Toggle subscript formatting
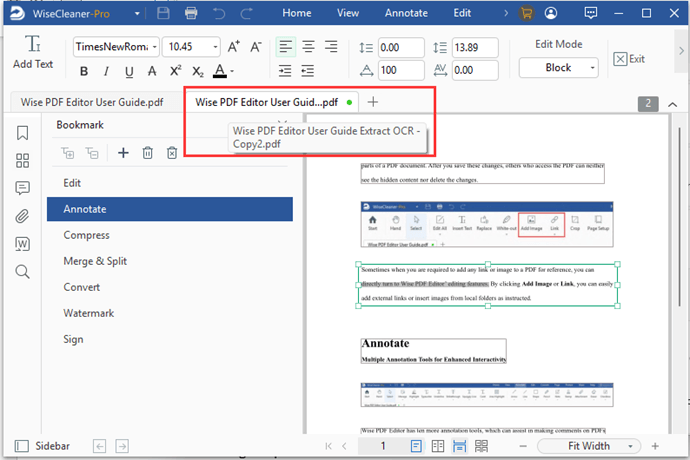 point(198,72)
